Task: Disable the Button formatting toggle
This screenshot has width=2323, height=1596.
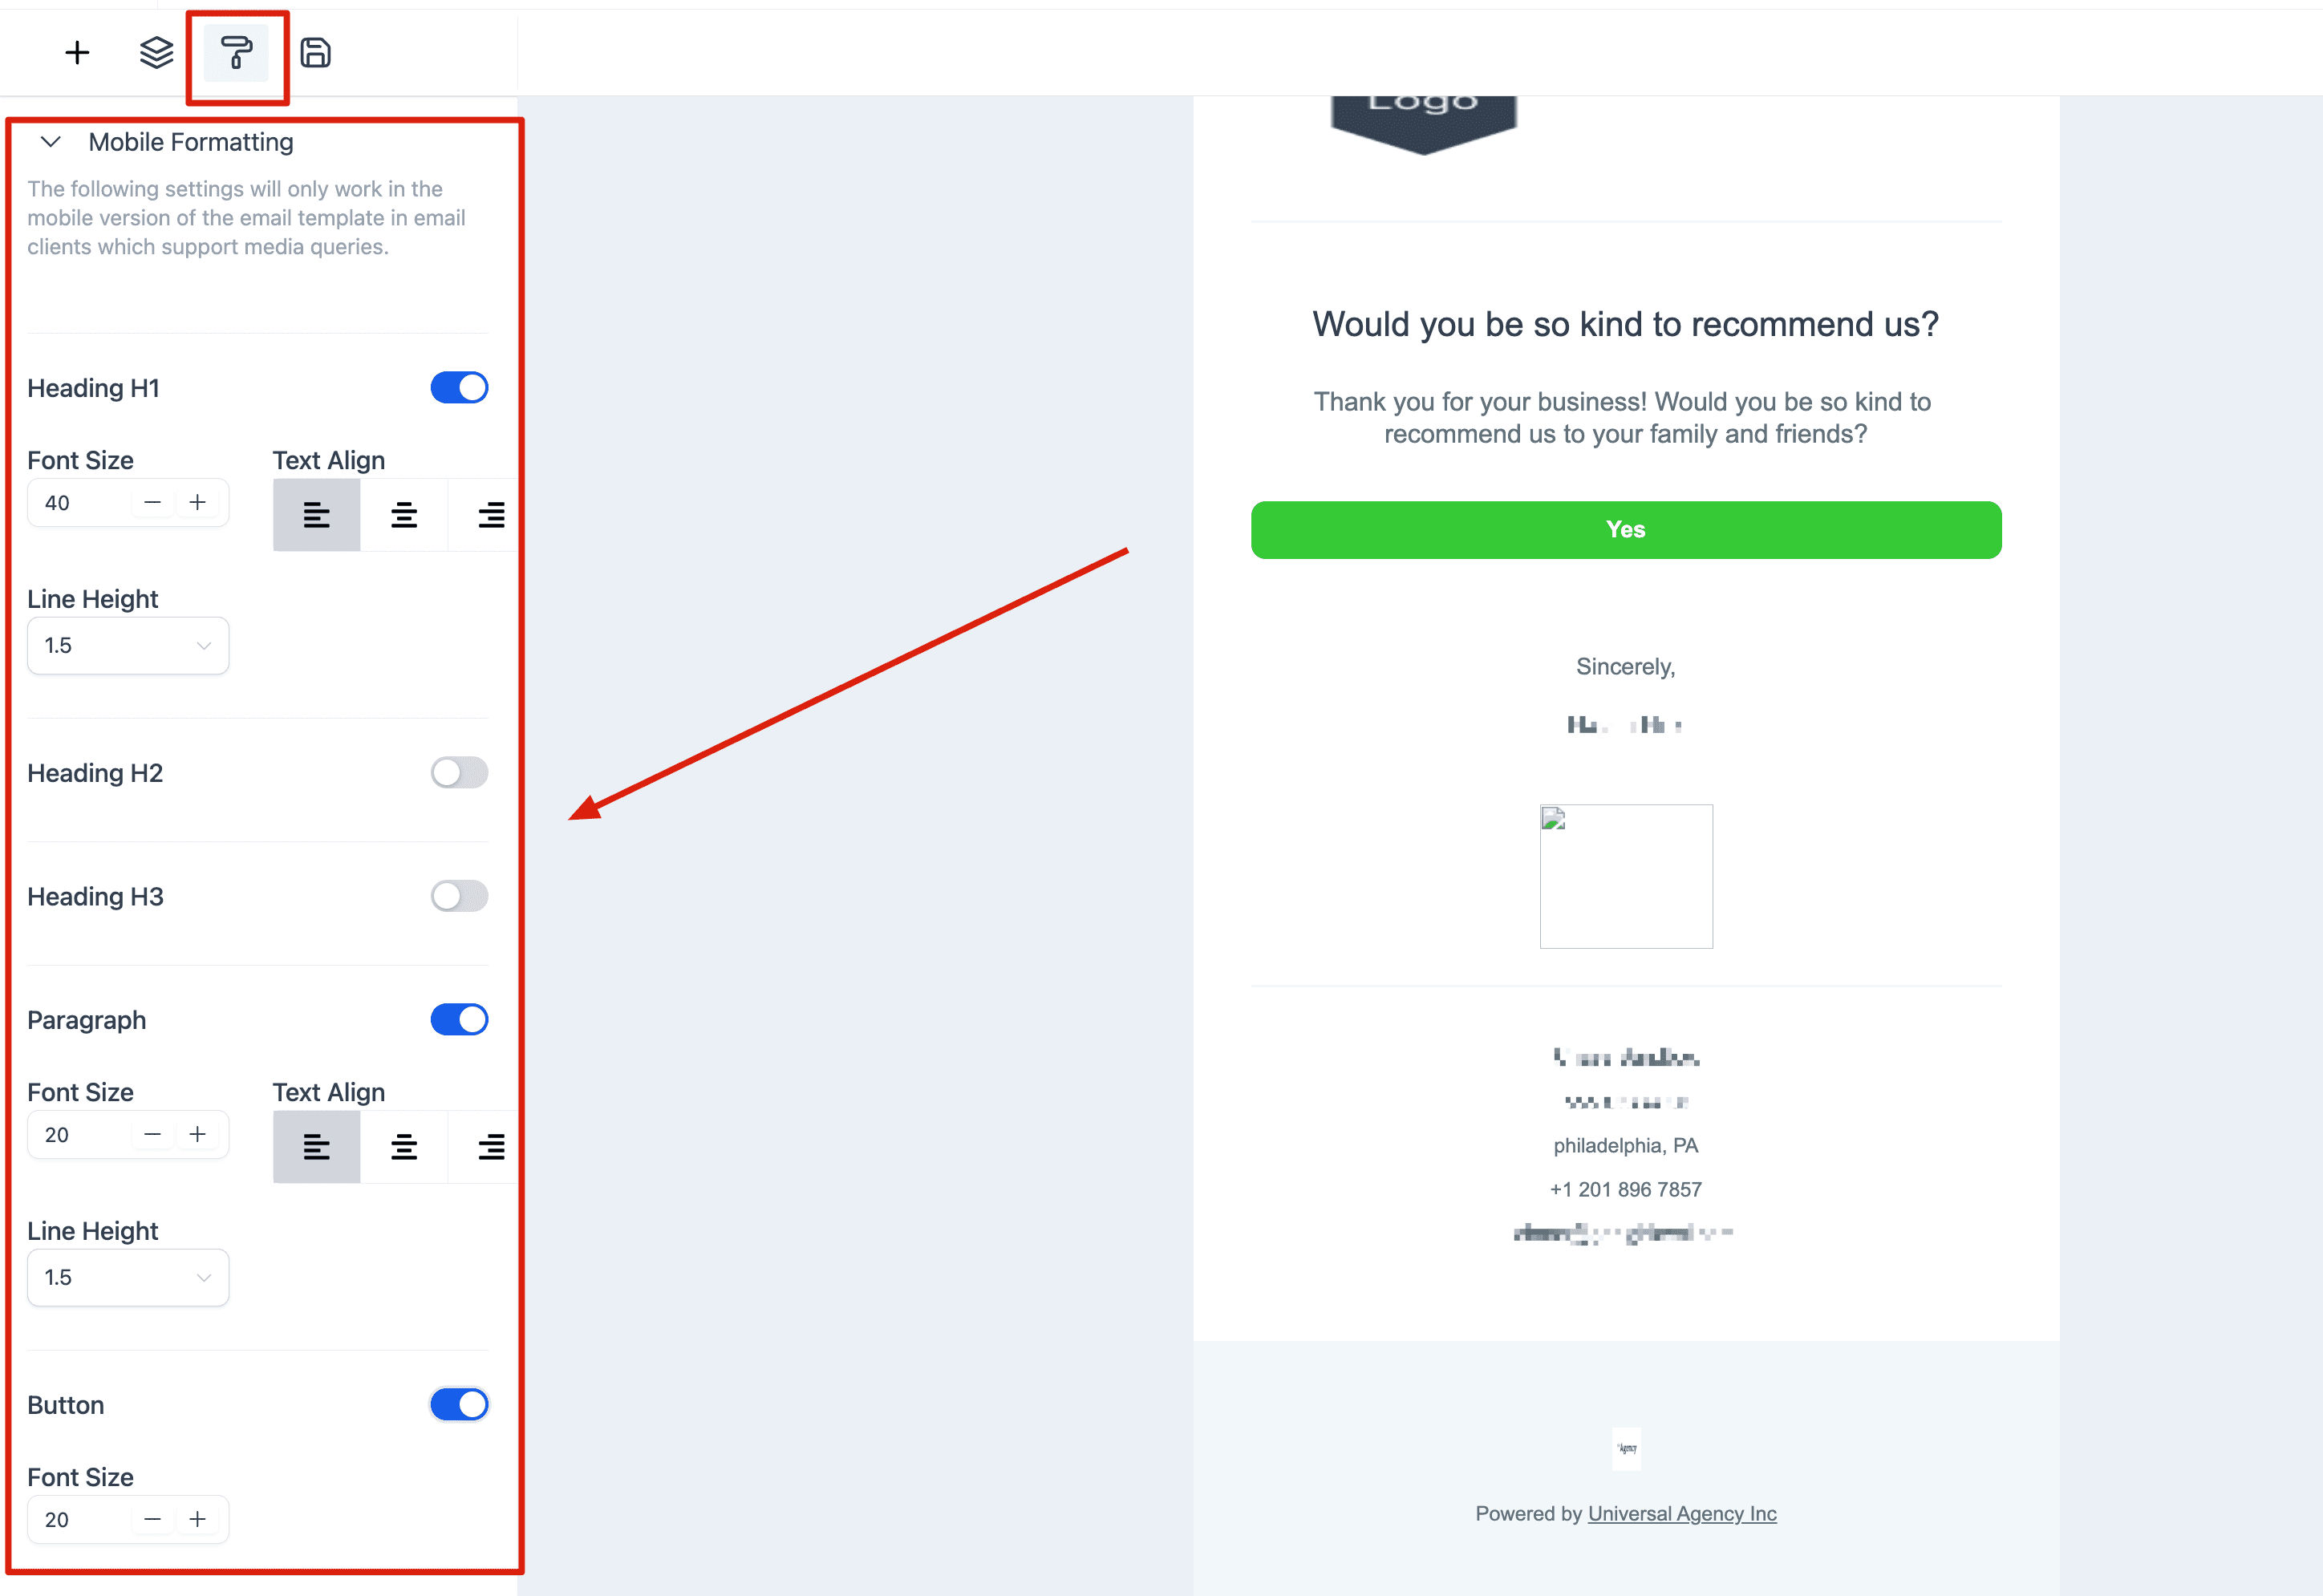Action: click(459, 1404)
